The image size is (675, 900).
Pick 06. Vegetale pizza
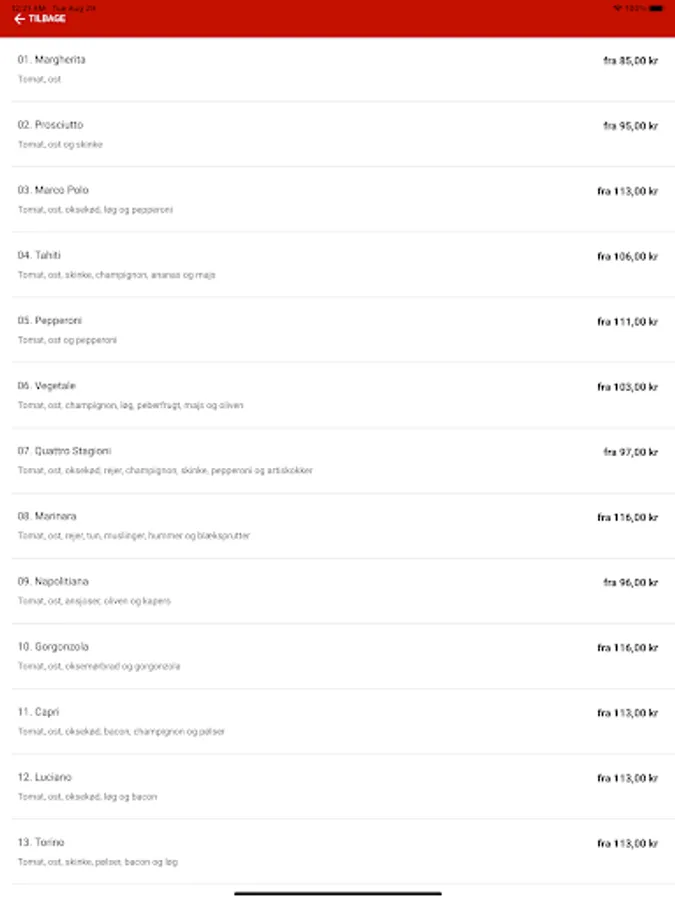[x=46, y=386]
